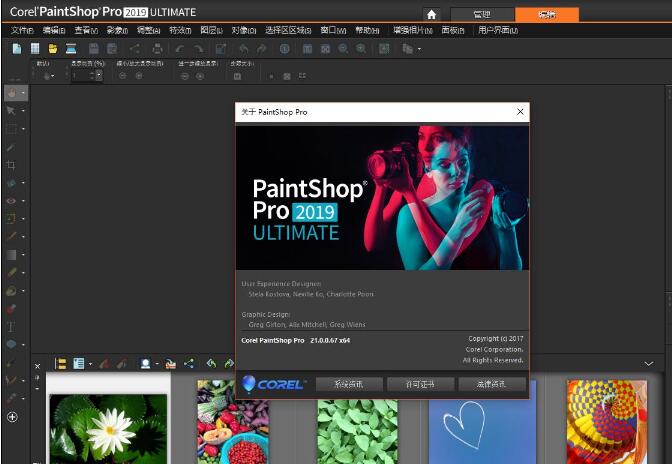
Task: Open the Organizer view mode dropdown arrow
Action: (90, 364)
